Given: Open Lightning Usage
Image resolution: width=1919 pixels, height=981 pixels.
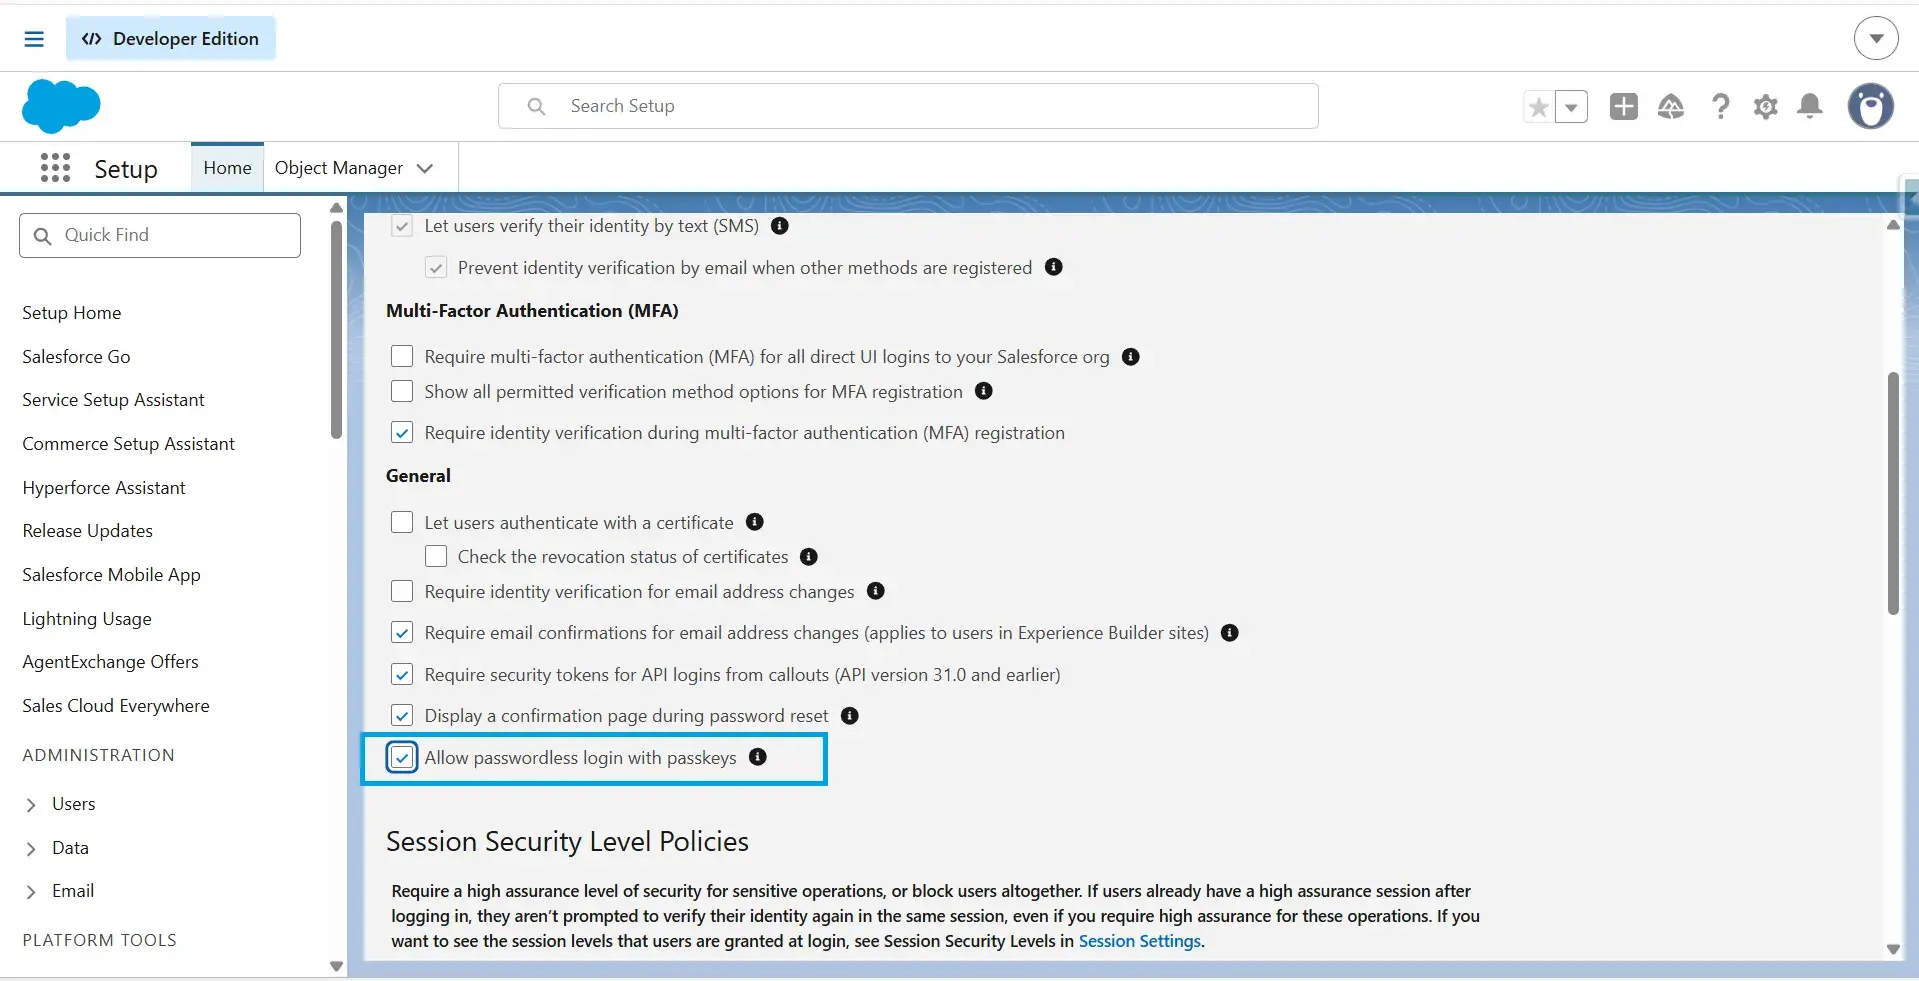Looking at the screenshot, I should (87, 619).
